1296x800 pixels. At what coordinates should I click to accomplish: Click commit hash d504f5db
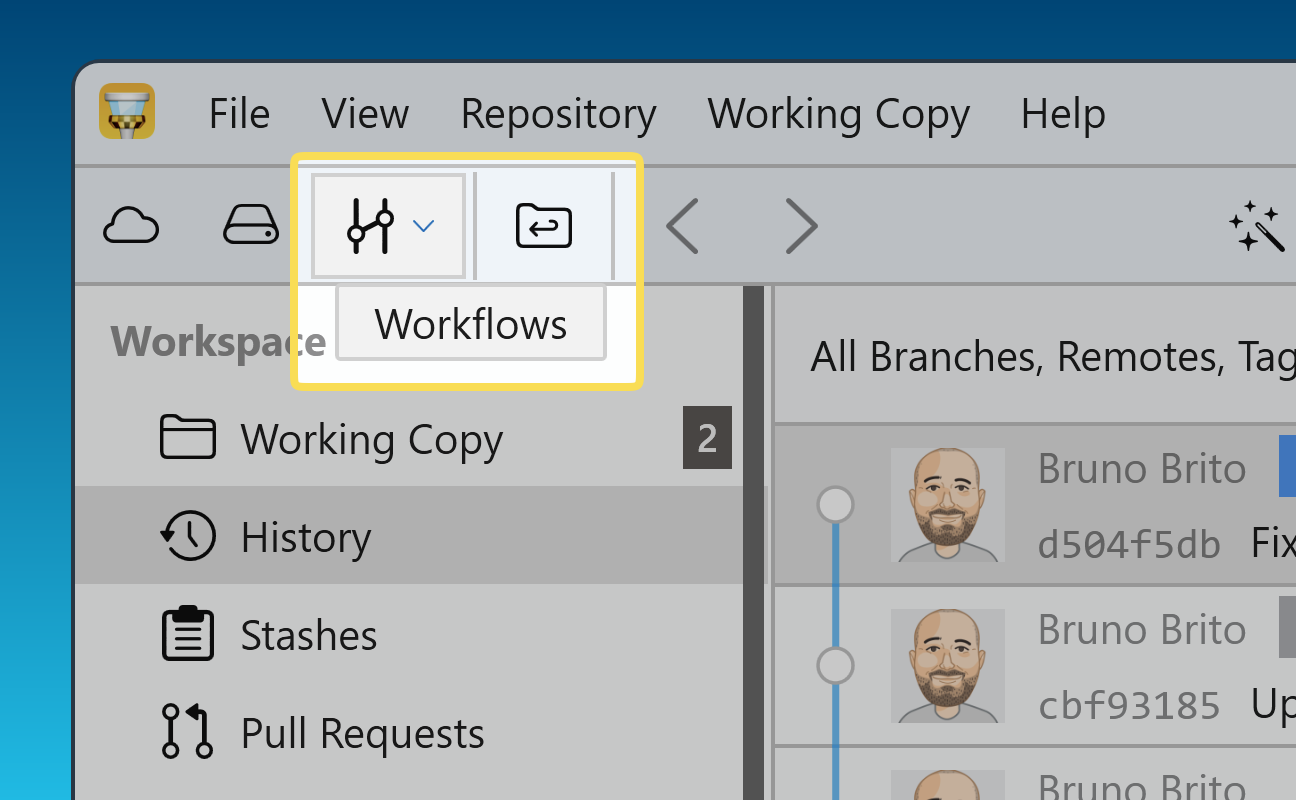(x=1129, y=544)
